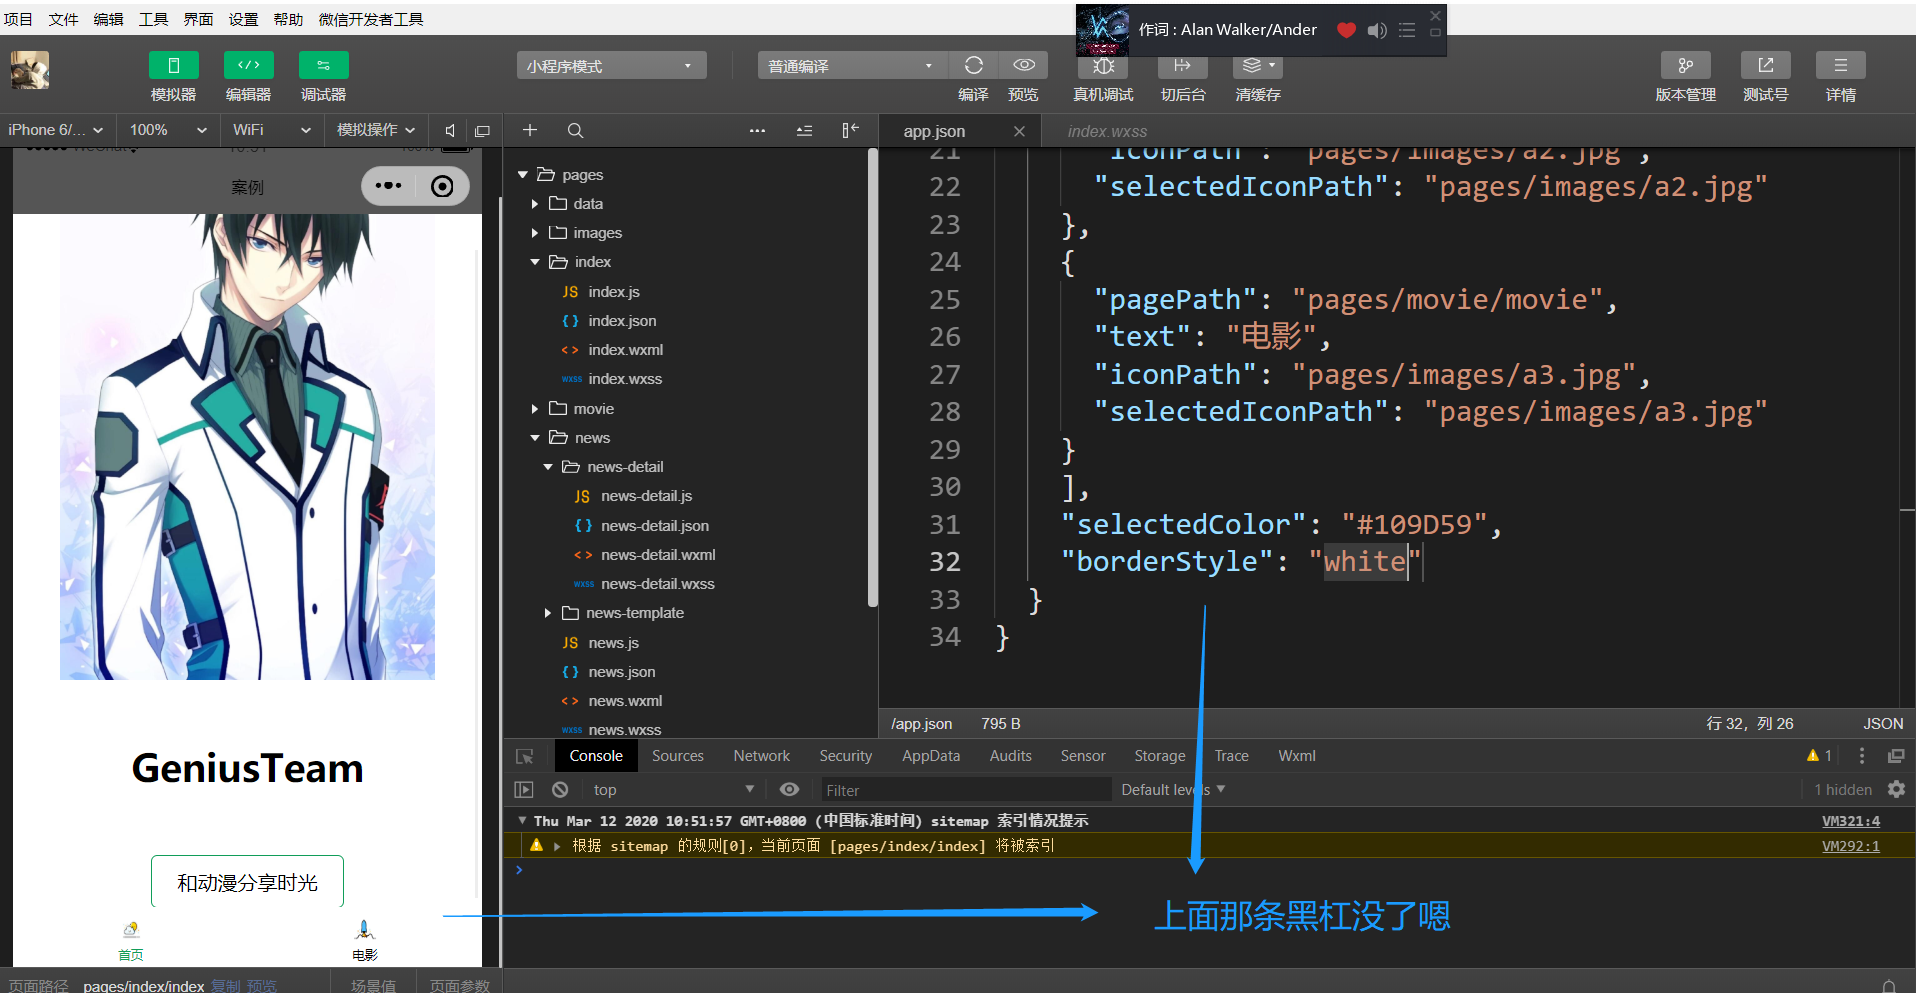Click the inspect element picker icon
This screenshot has height=993, width=1916.
point(525,757)
